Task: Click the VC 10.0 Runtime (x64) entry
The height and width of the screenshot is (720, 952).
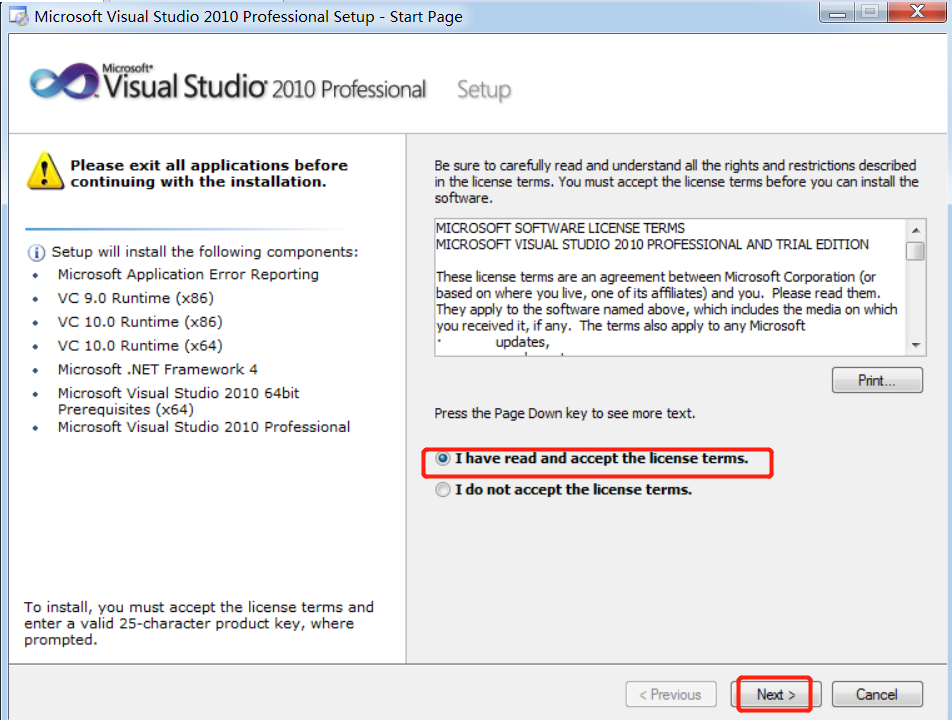Action: click(x=139, y=345)
